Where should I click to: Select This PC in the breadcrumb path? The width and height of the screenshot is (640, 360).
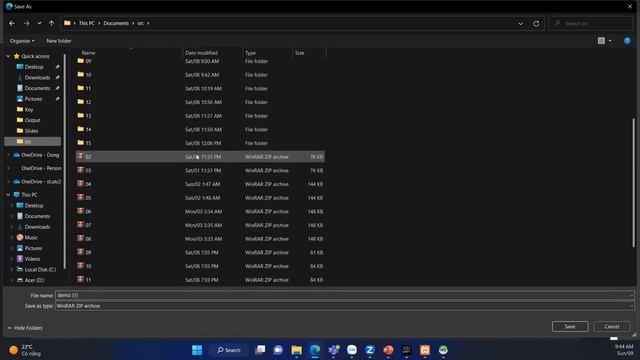(87, 23)
